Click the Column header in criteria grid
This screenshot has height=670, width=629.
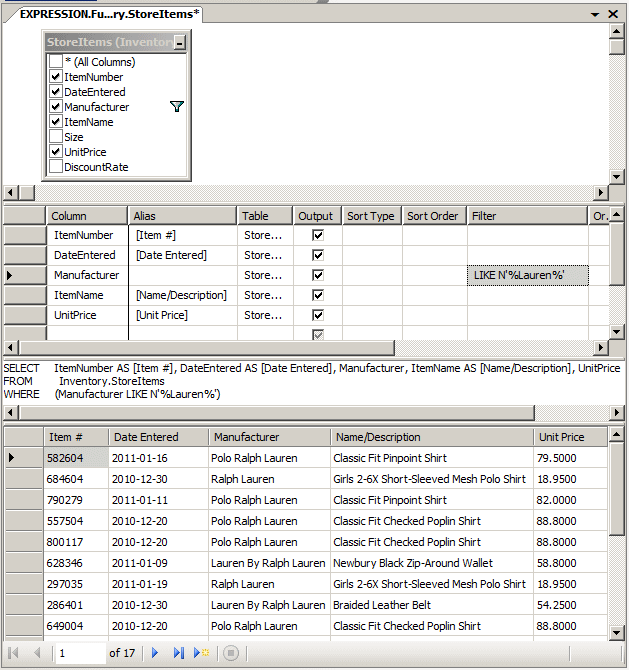(87, 216)
